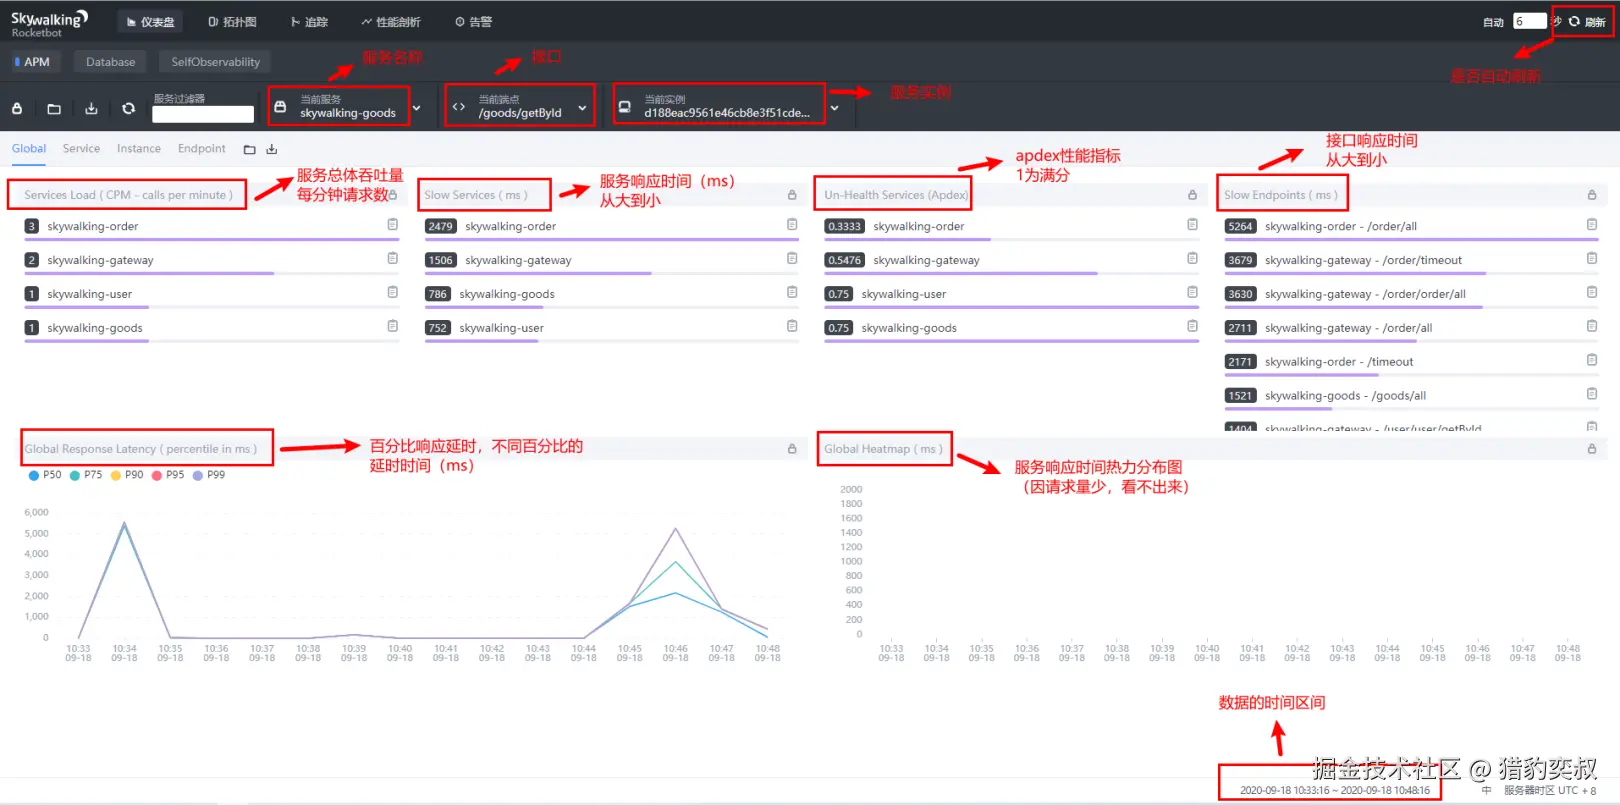Click skywalking-gateway - /order/order/all endpoint row
This screenshot has height=805, width=1620.
(1365, 294)
